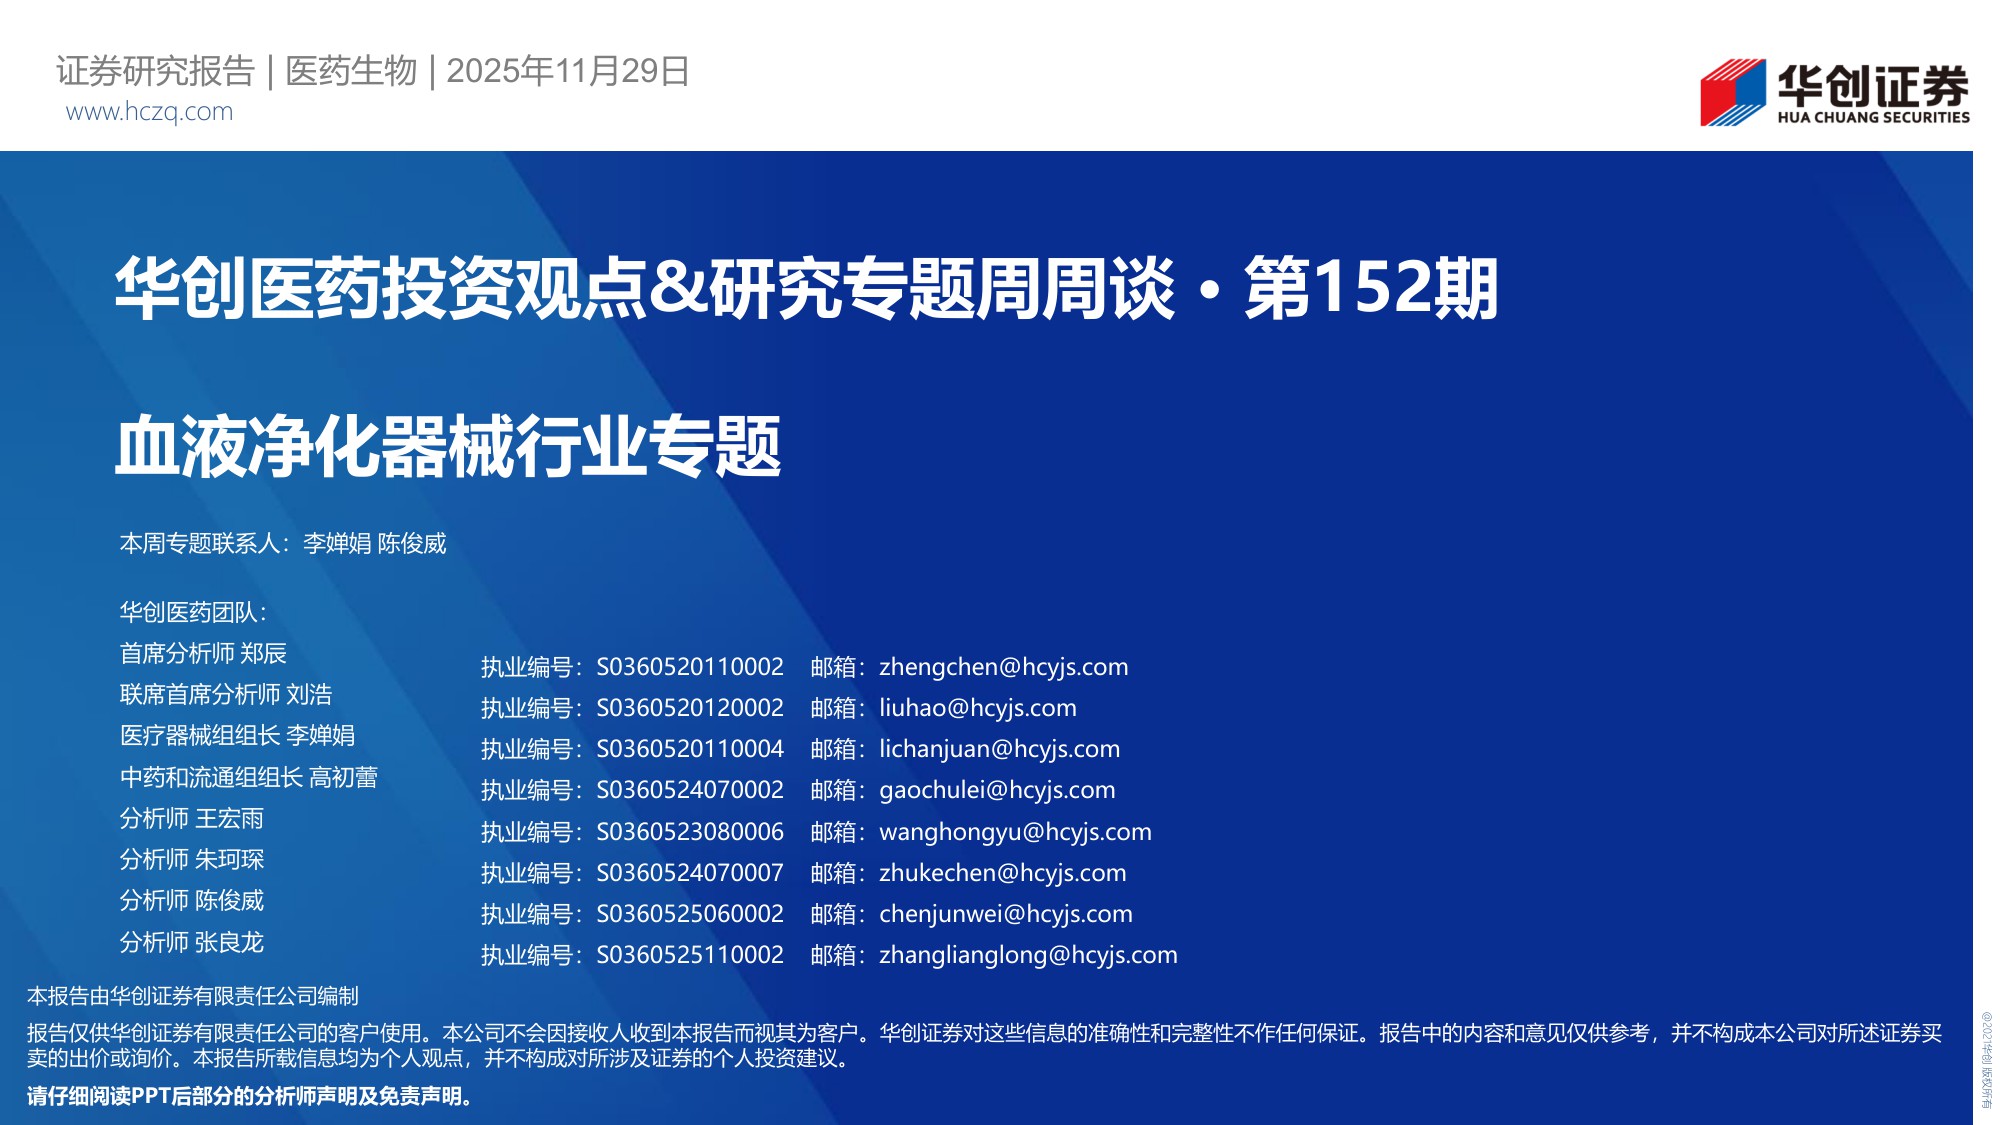Image resolution: width=2000 pixels, height=1125 pixels.
Task: Click the header date 2025年11月29日
Action: (567, 71)
